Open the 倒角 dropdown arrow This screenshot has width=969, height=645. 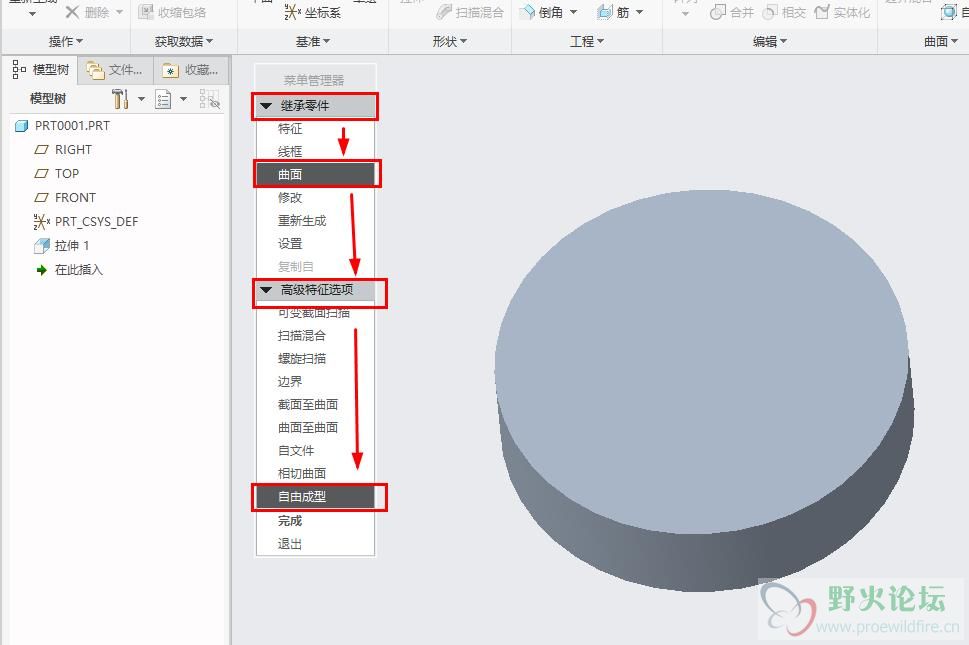pyautogui.click(x=573, y=12)
